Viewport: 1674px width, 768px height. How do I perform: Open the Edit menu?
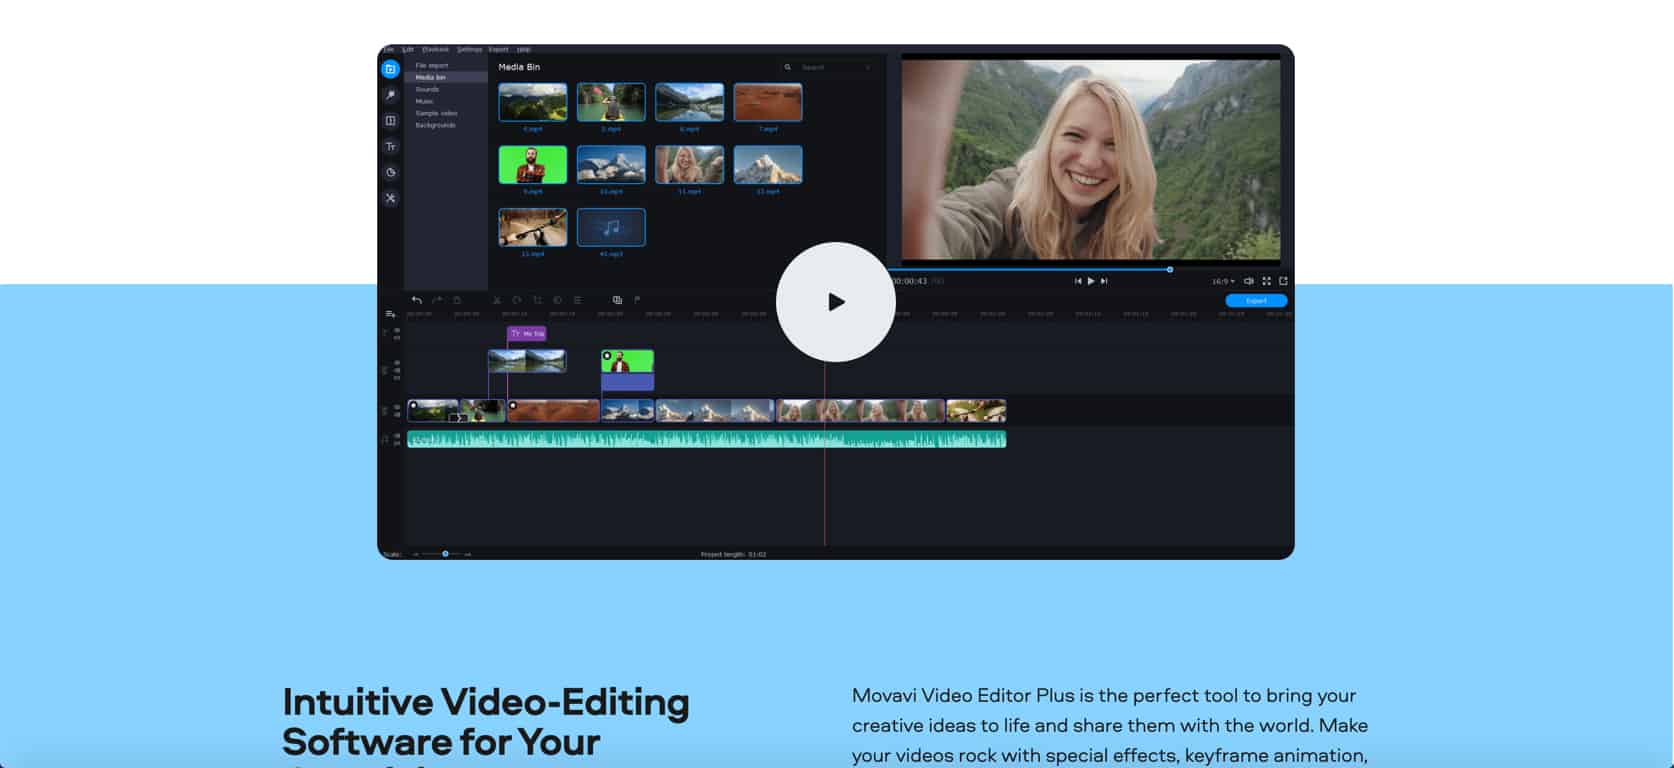[x=408, y=49]
